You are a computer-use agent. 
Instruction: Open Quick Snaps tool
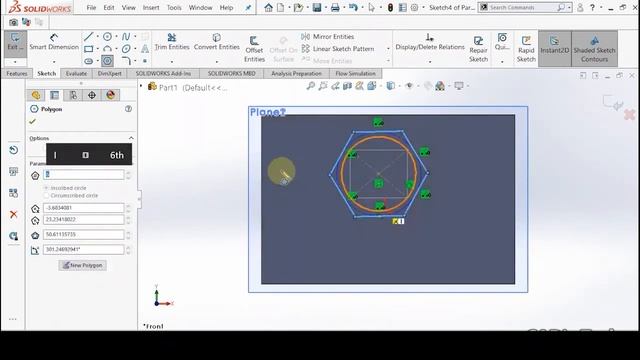click(502, 42)
